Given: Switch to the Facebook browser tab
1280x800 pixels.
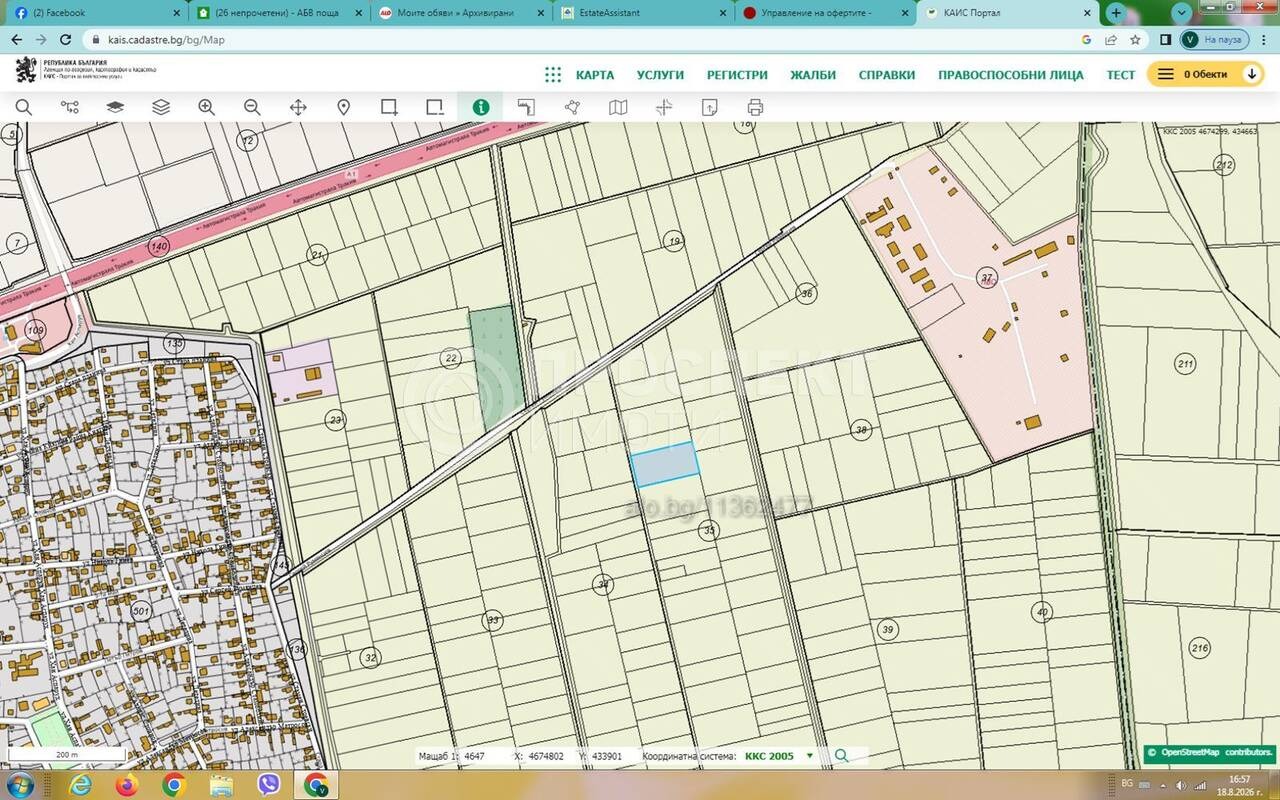Looking at the screenshot, I should (94, 13).
